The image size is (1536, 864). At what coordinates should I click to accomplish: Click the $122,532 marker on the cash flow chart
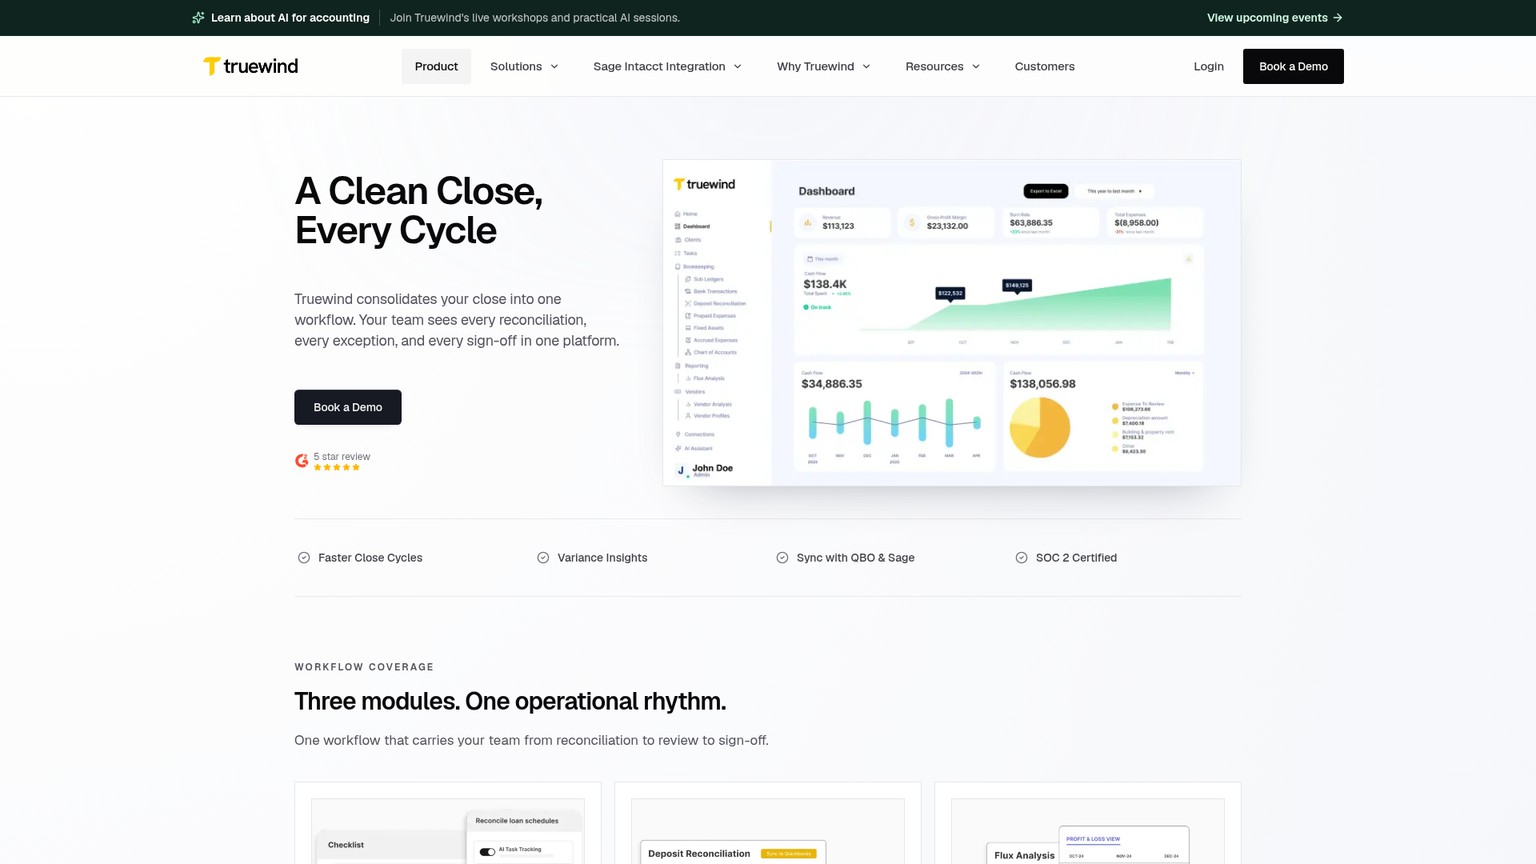point(950,294)
